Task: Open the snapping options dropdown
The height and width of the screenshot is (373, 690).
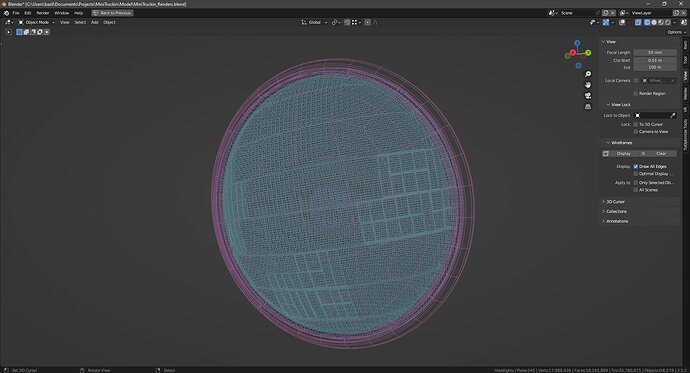Action: (x=356, y=22)
